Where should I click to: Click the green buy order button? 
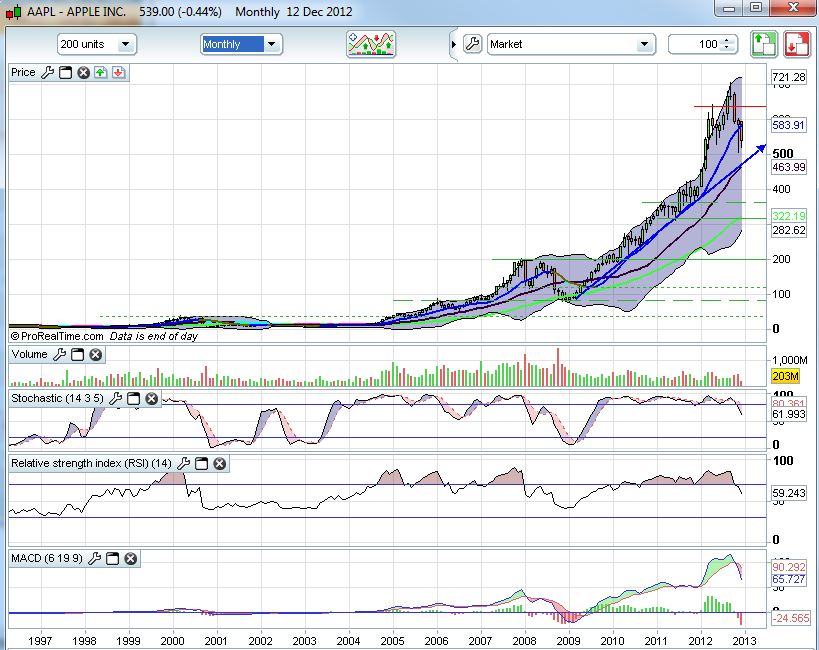[764, 44]
